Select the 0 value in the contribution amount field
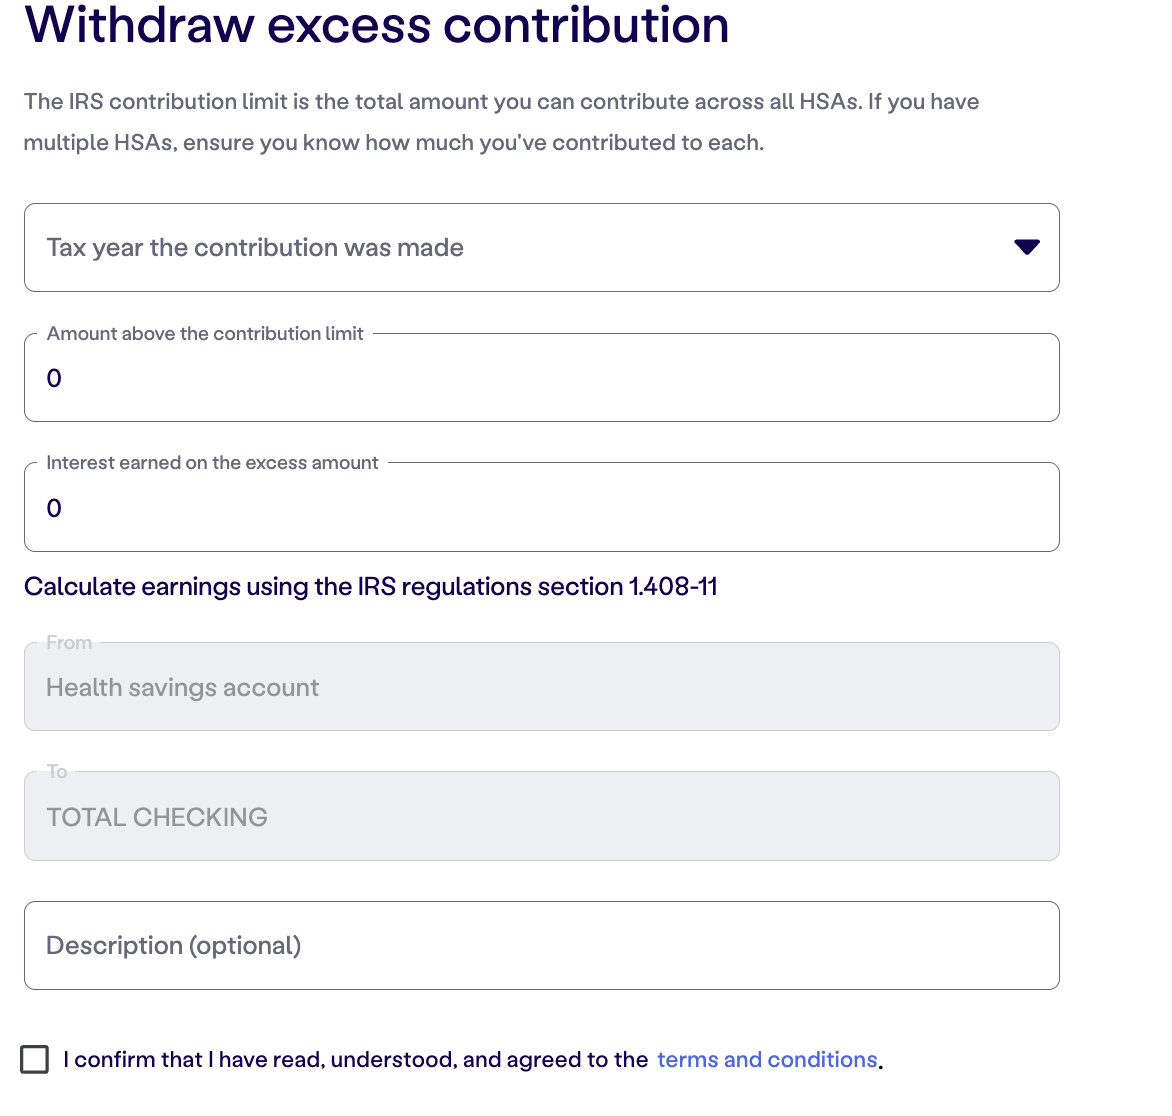The width and height of the screenshot is (1172, 1116). click(54, 378)
